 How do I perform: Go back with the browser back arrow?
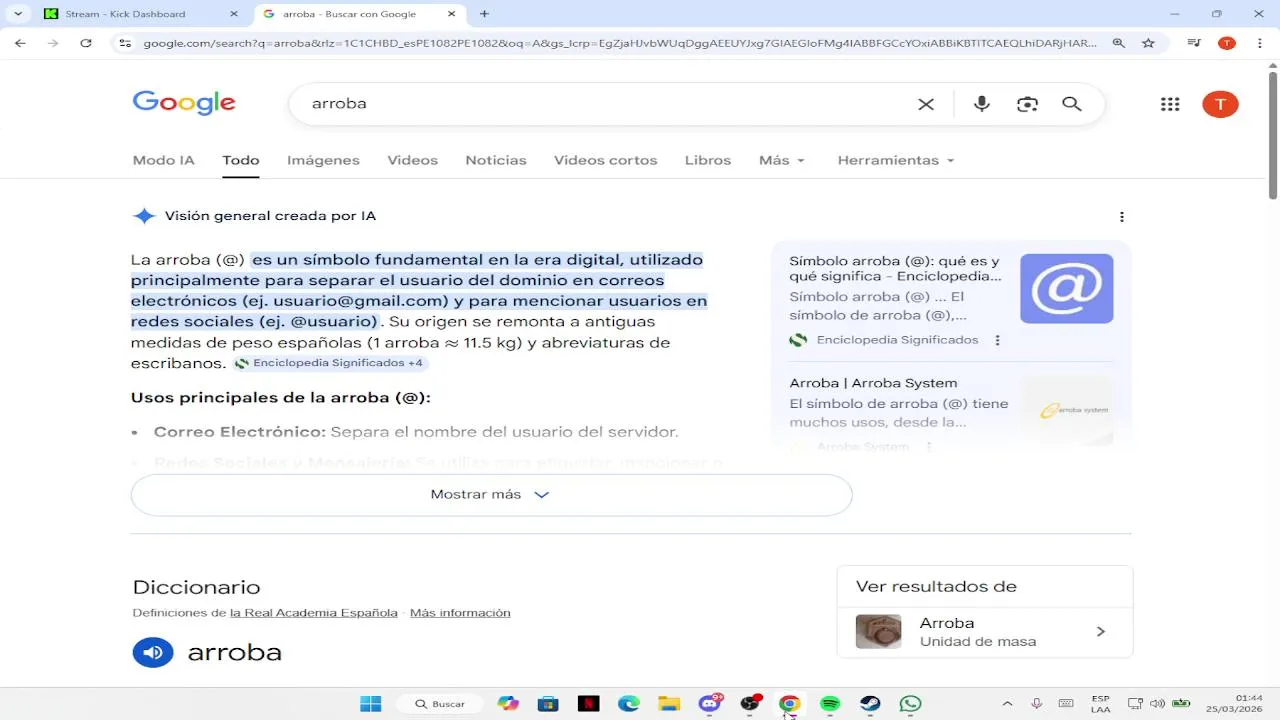21,43
